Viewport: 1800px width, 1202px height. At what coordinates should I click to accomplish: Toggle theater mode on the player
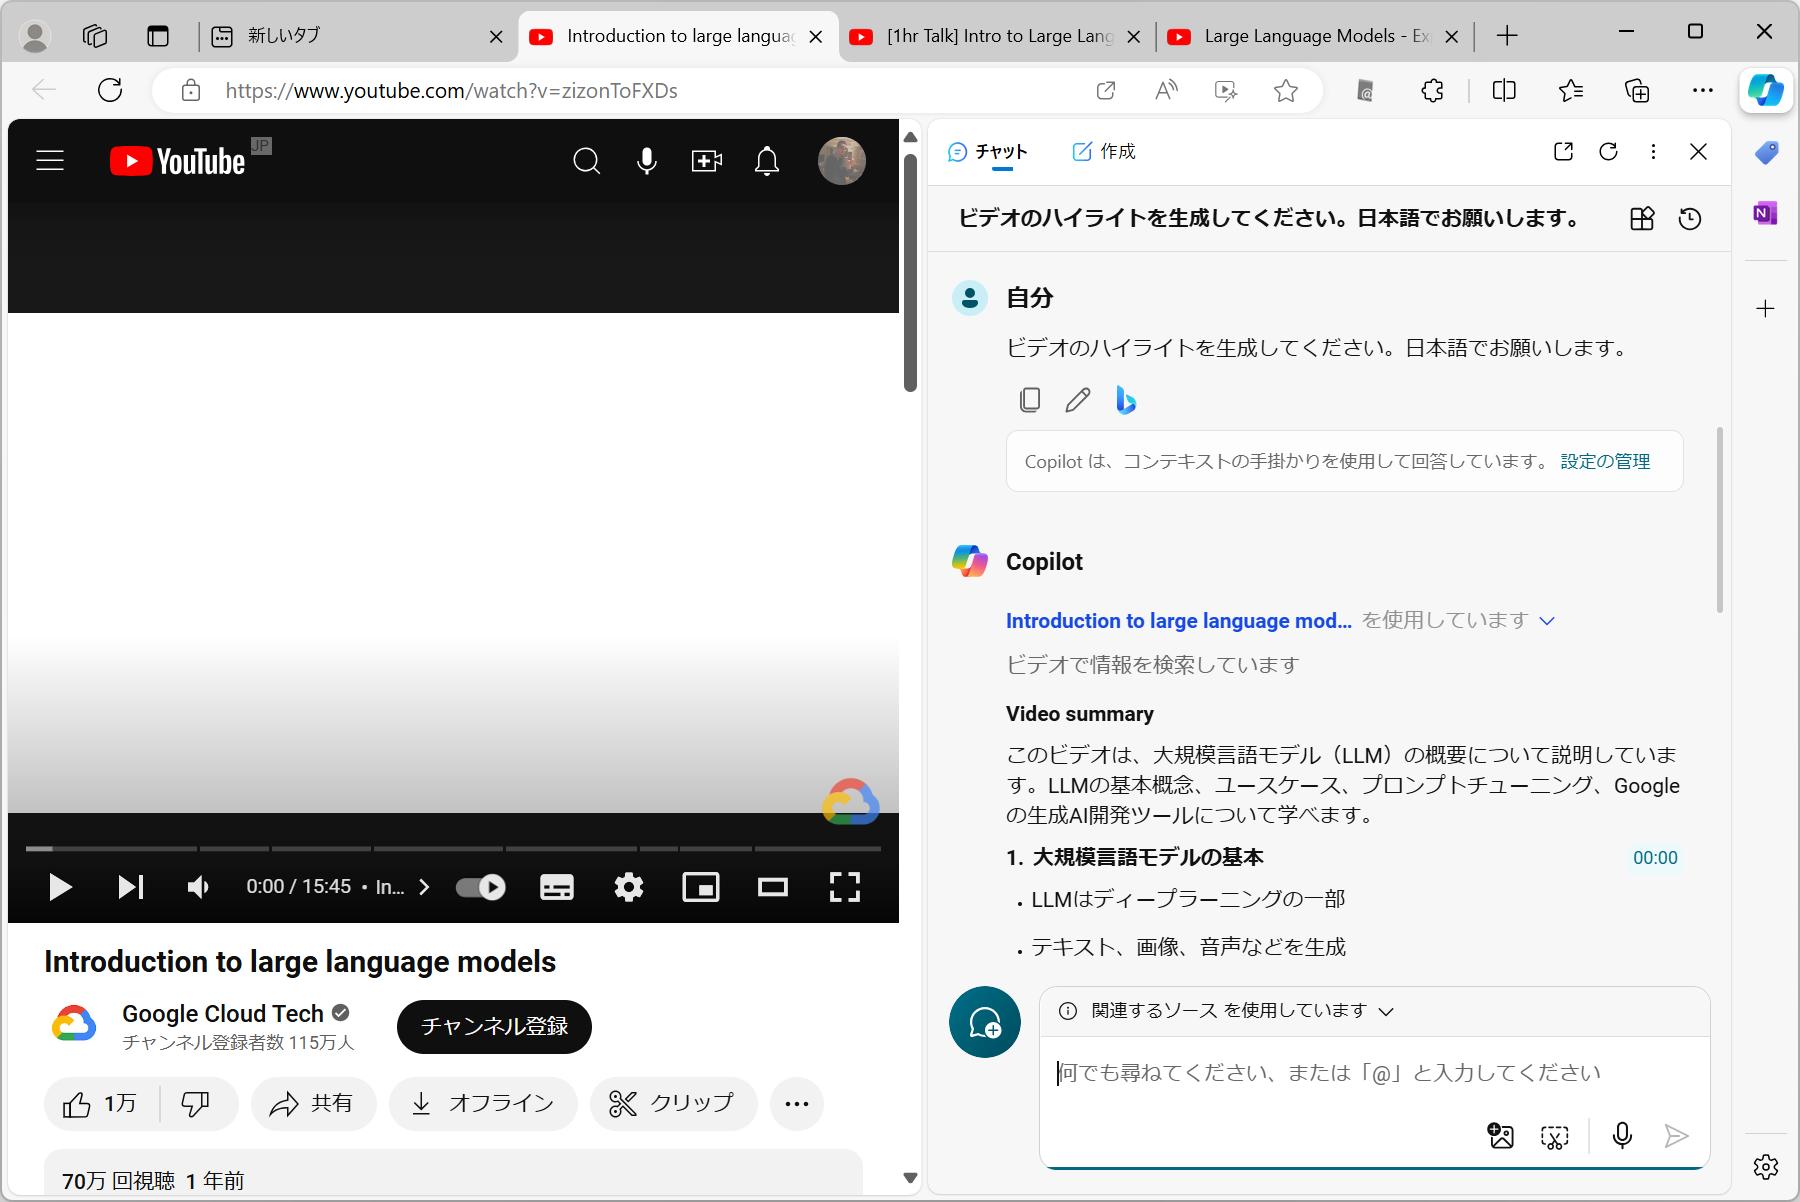[x=773, y=887]
